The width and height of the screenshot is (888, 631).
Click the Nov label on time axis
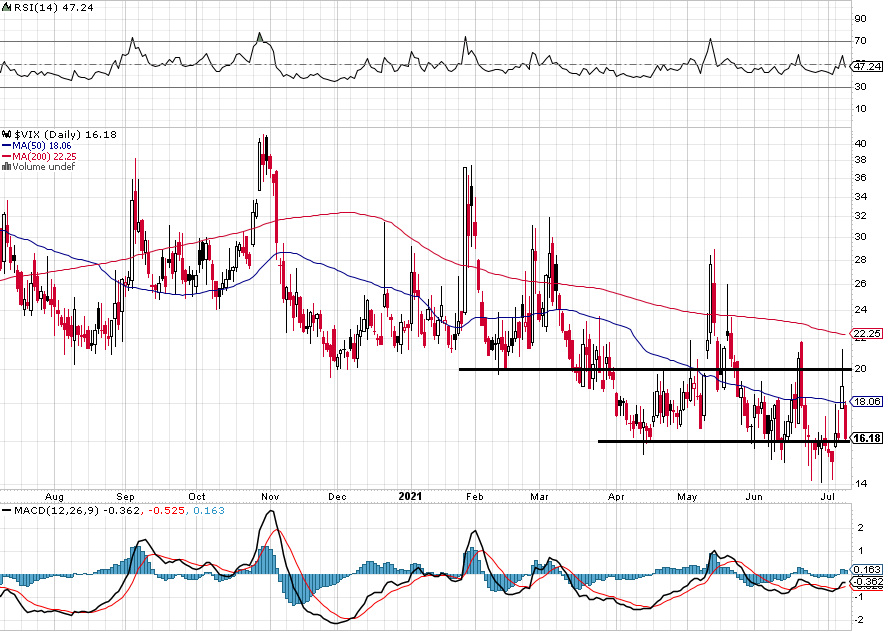[x=270, y=497]
